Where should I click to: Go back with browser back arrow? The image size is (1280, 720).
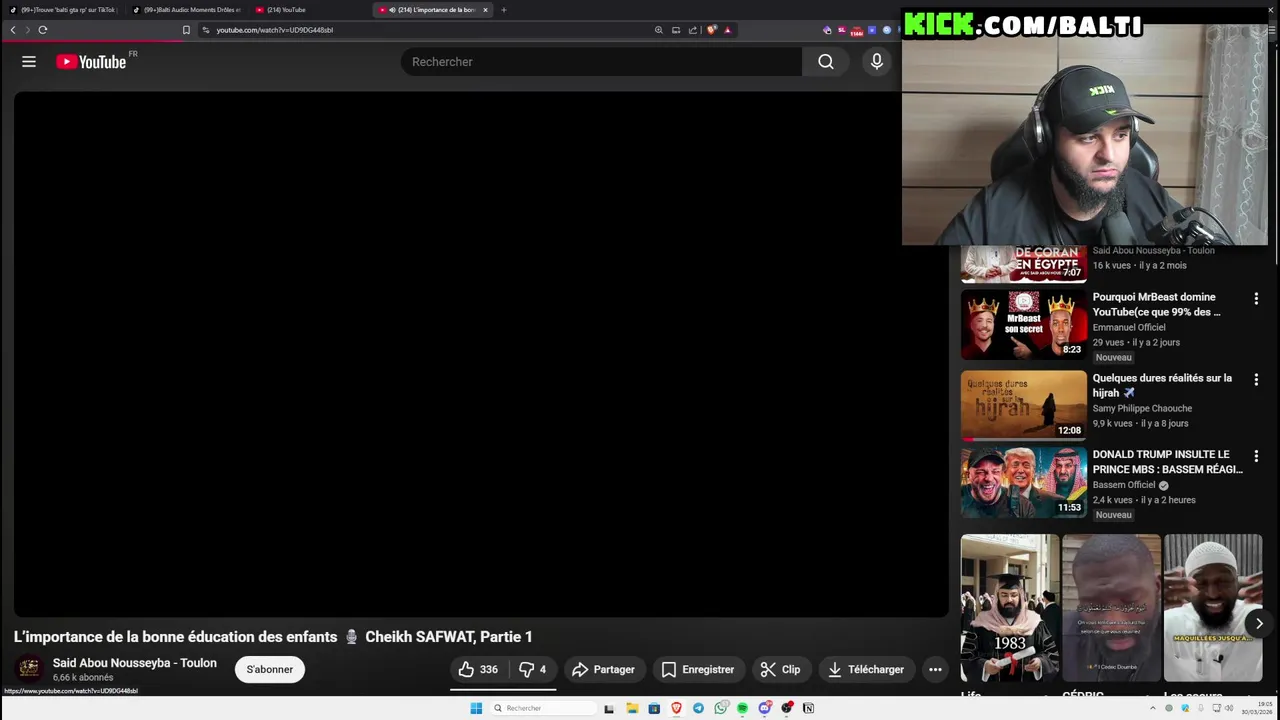tap(13, 30)
